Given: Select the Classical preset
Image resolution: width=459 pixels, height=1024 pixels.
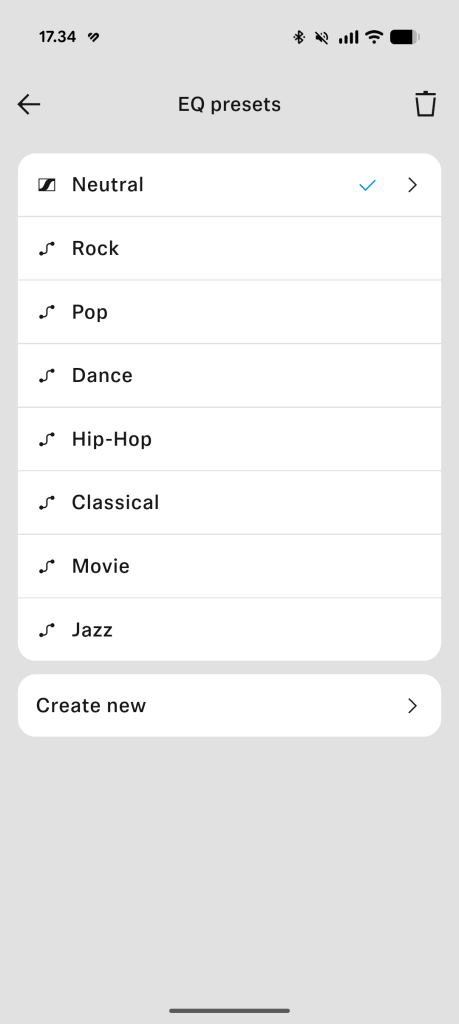Looking at the screenshot, I should point(229,502).
